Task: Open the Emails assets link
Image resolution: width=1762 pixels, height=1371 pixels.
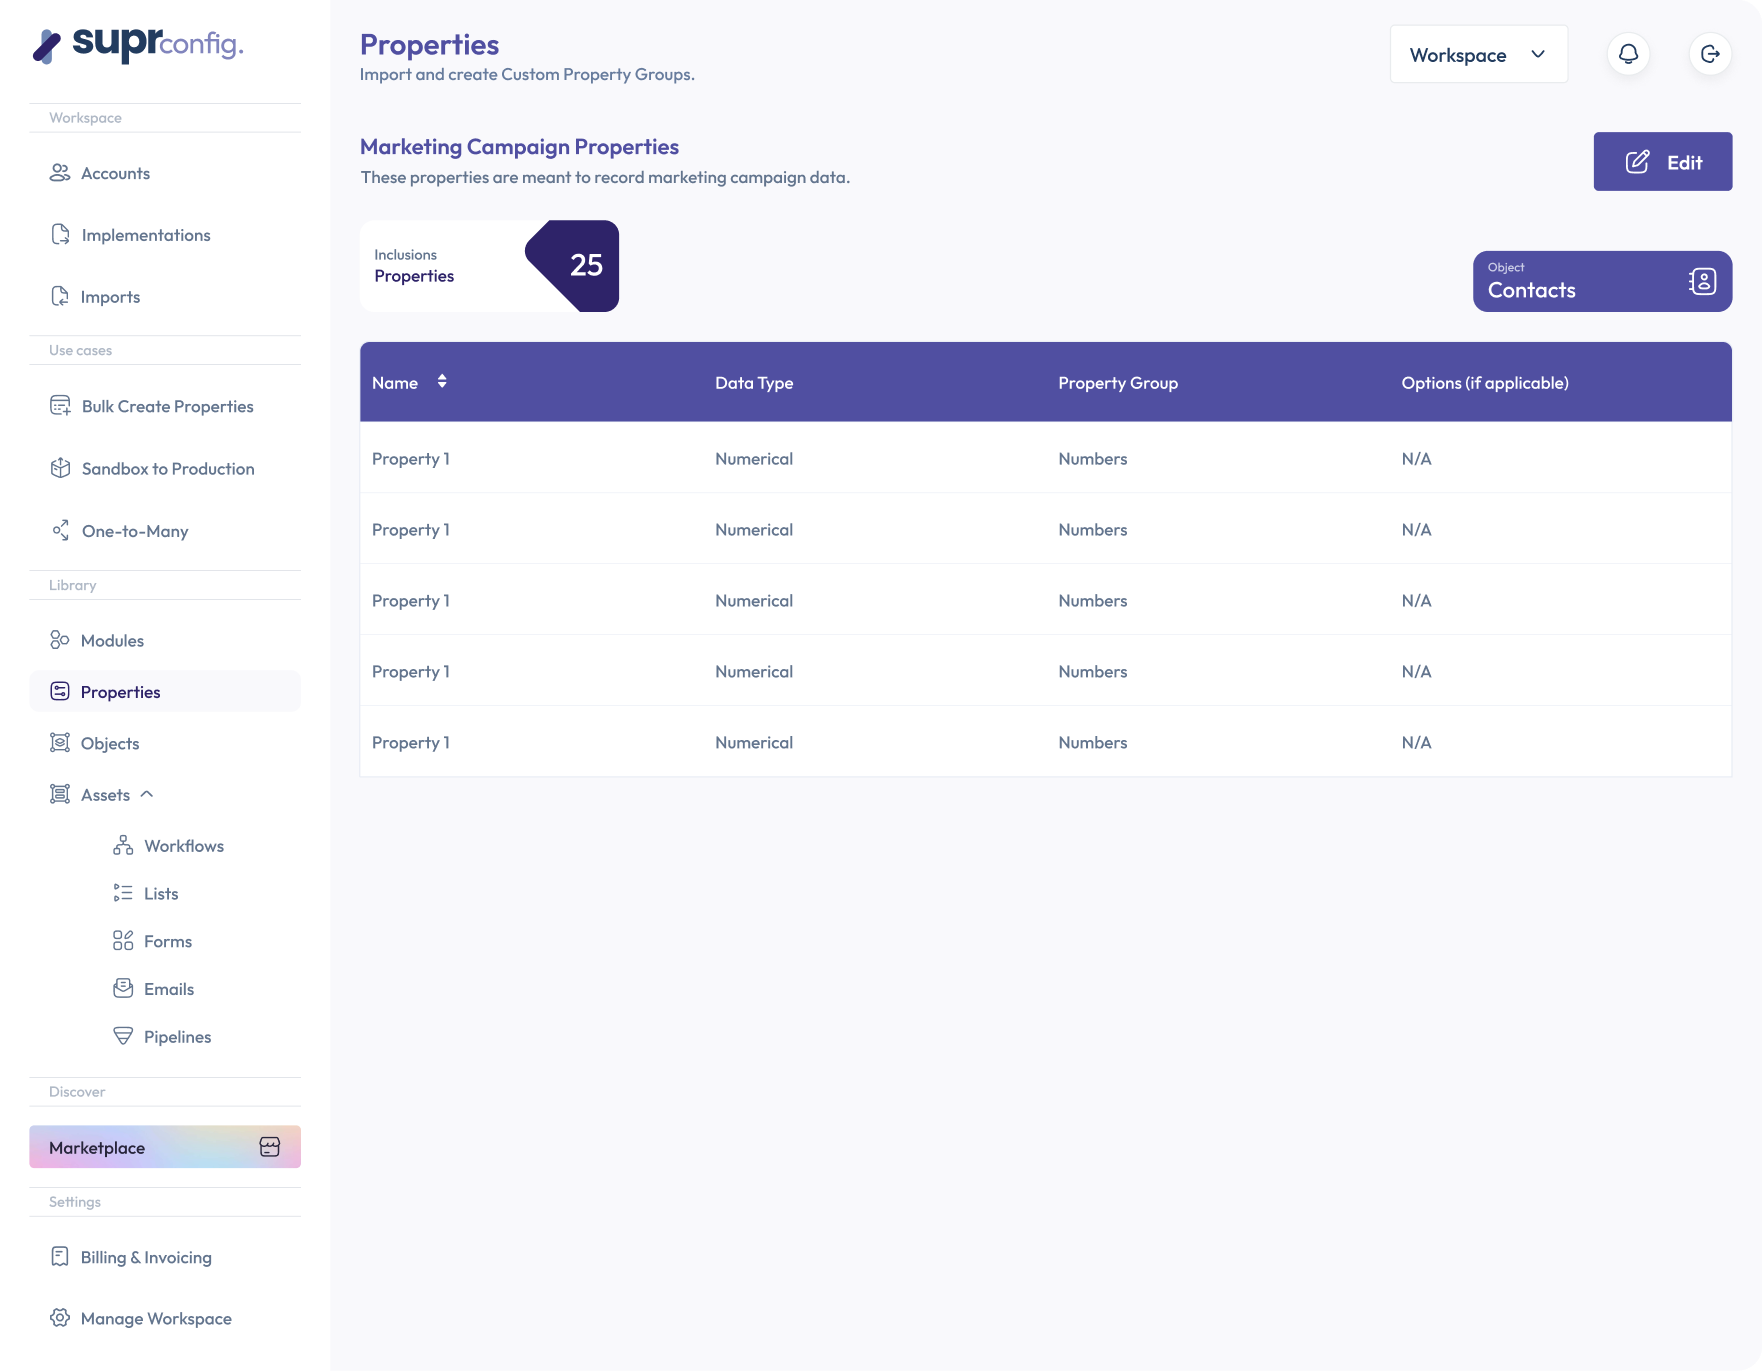Action: pyautogui.click(x=168, y=989)
